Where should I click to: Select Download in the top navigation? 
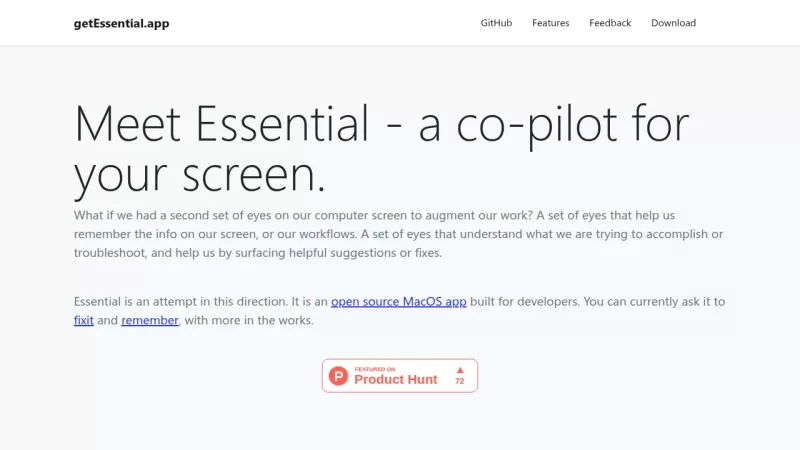(673, 23)
